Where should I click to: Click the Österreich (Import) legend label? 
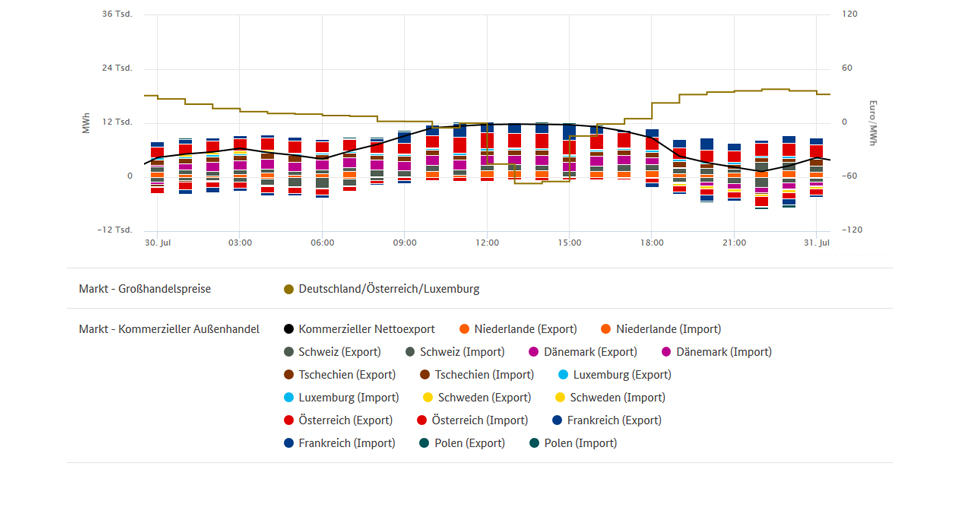pyautogui.click(x=479, y=420)
